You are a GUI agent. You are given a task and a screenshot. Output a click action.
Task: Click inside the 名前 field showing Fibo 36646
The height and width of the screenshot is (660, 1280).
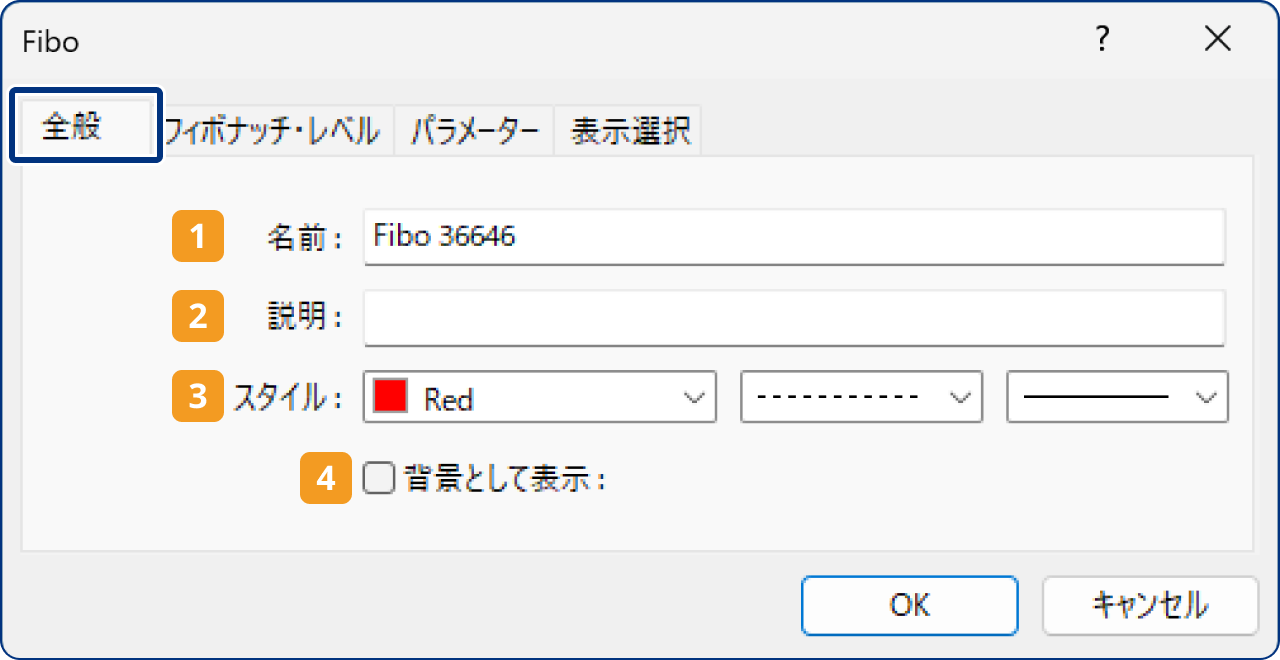pyautogui.click(x=700, y=237)
